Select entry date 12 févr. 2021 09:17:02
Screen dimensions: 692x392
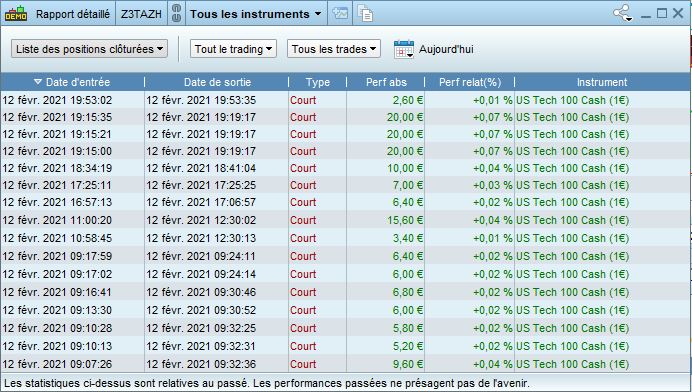point(57,274)
